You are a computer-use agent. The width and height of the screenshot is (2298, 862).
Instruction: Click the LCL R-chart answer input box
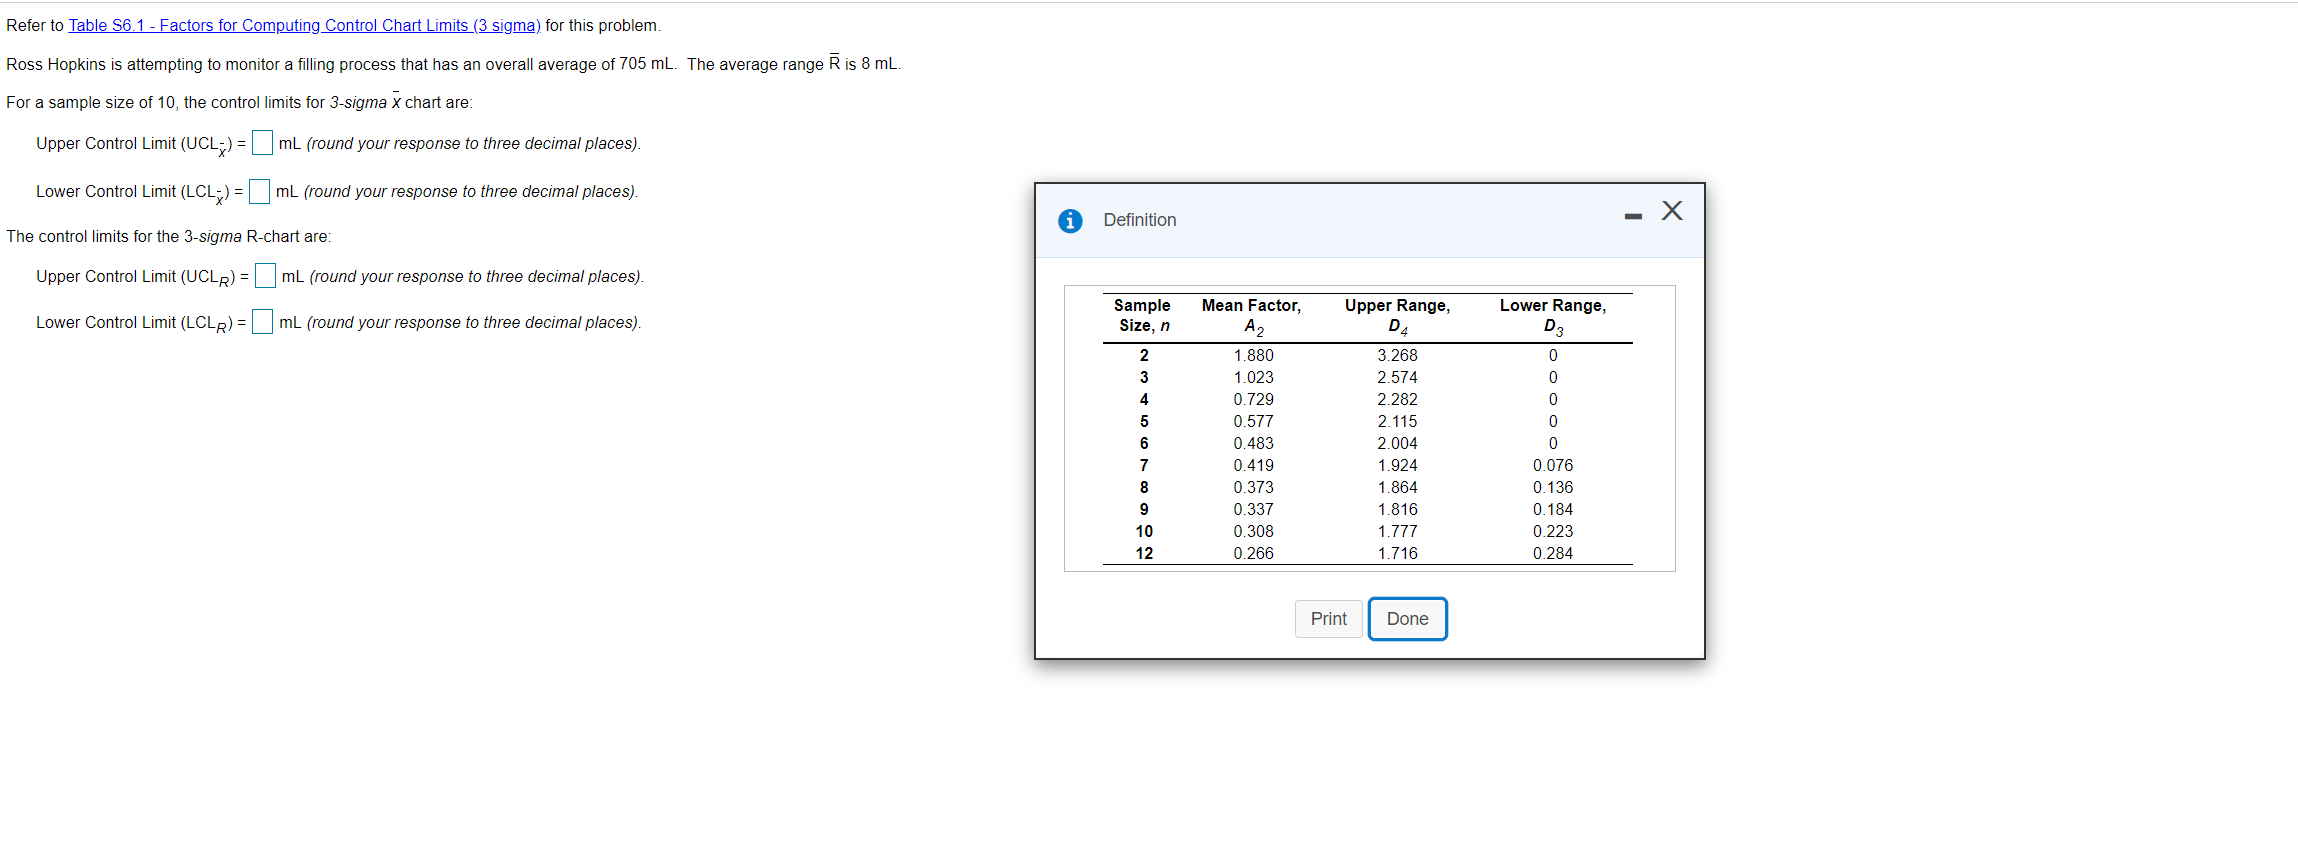coord(262,321)
